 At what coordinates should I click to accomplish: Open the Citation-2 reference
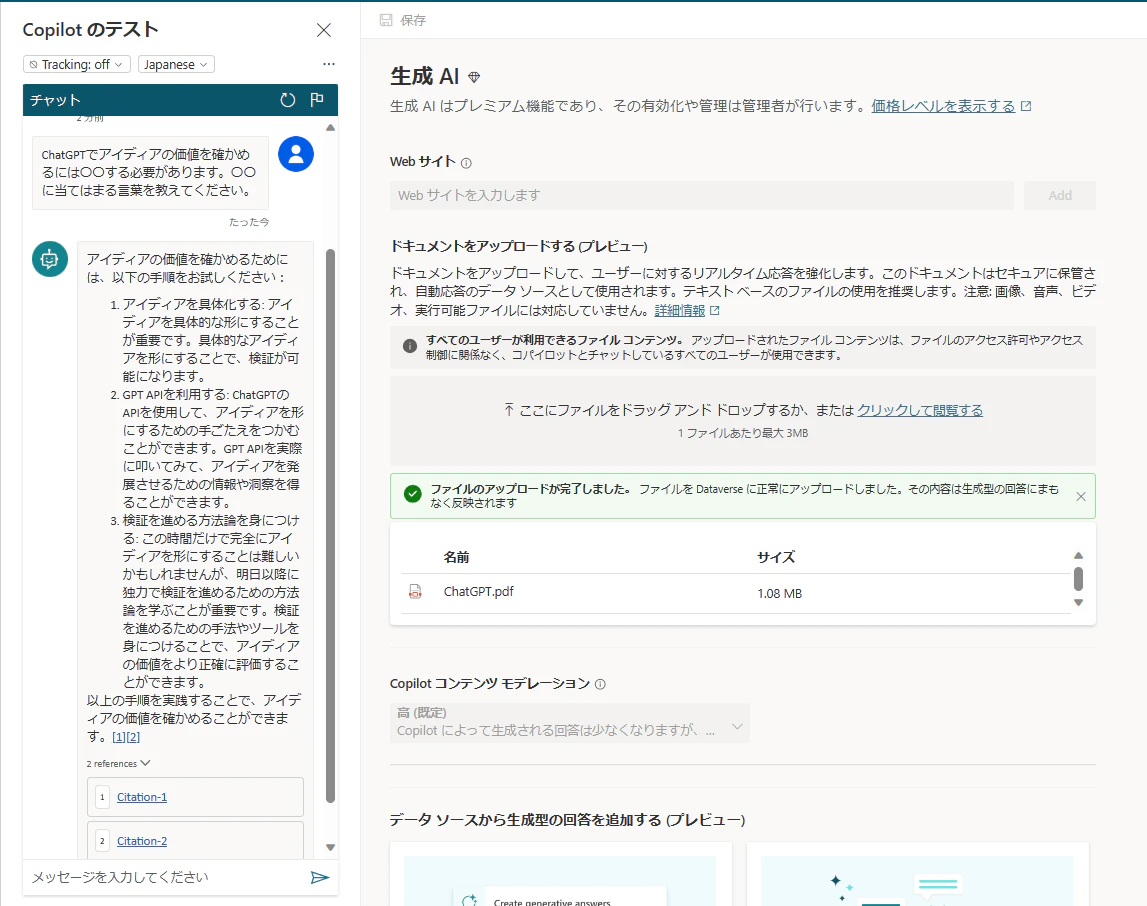142,841
